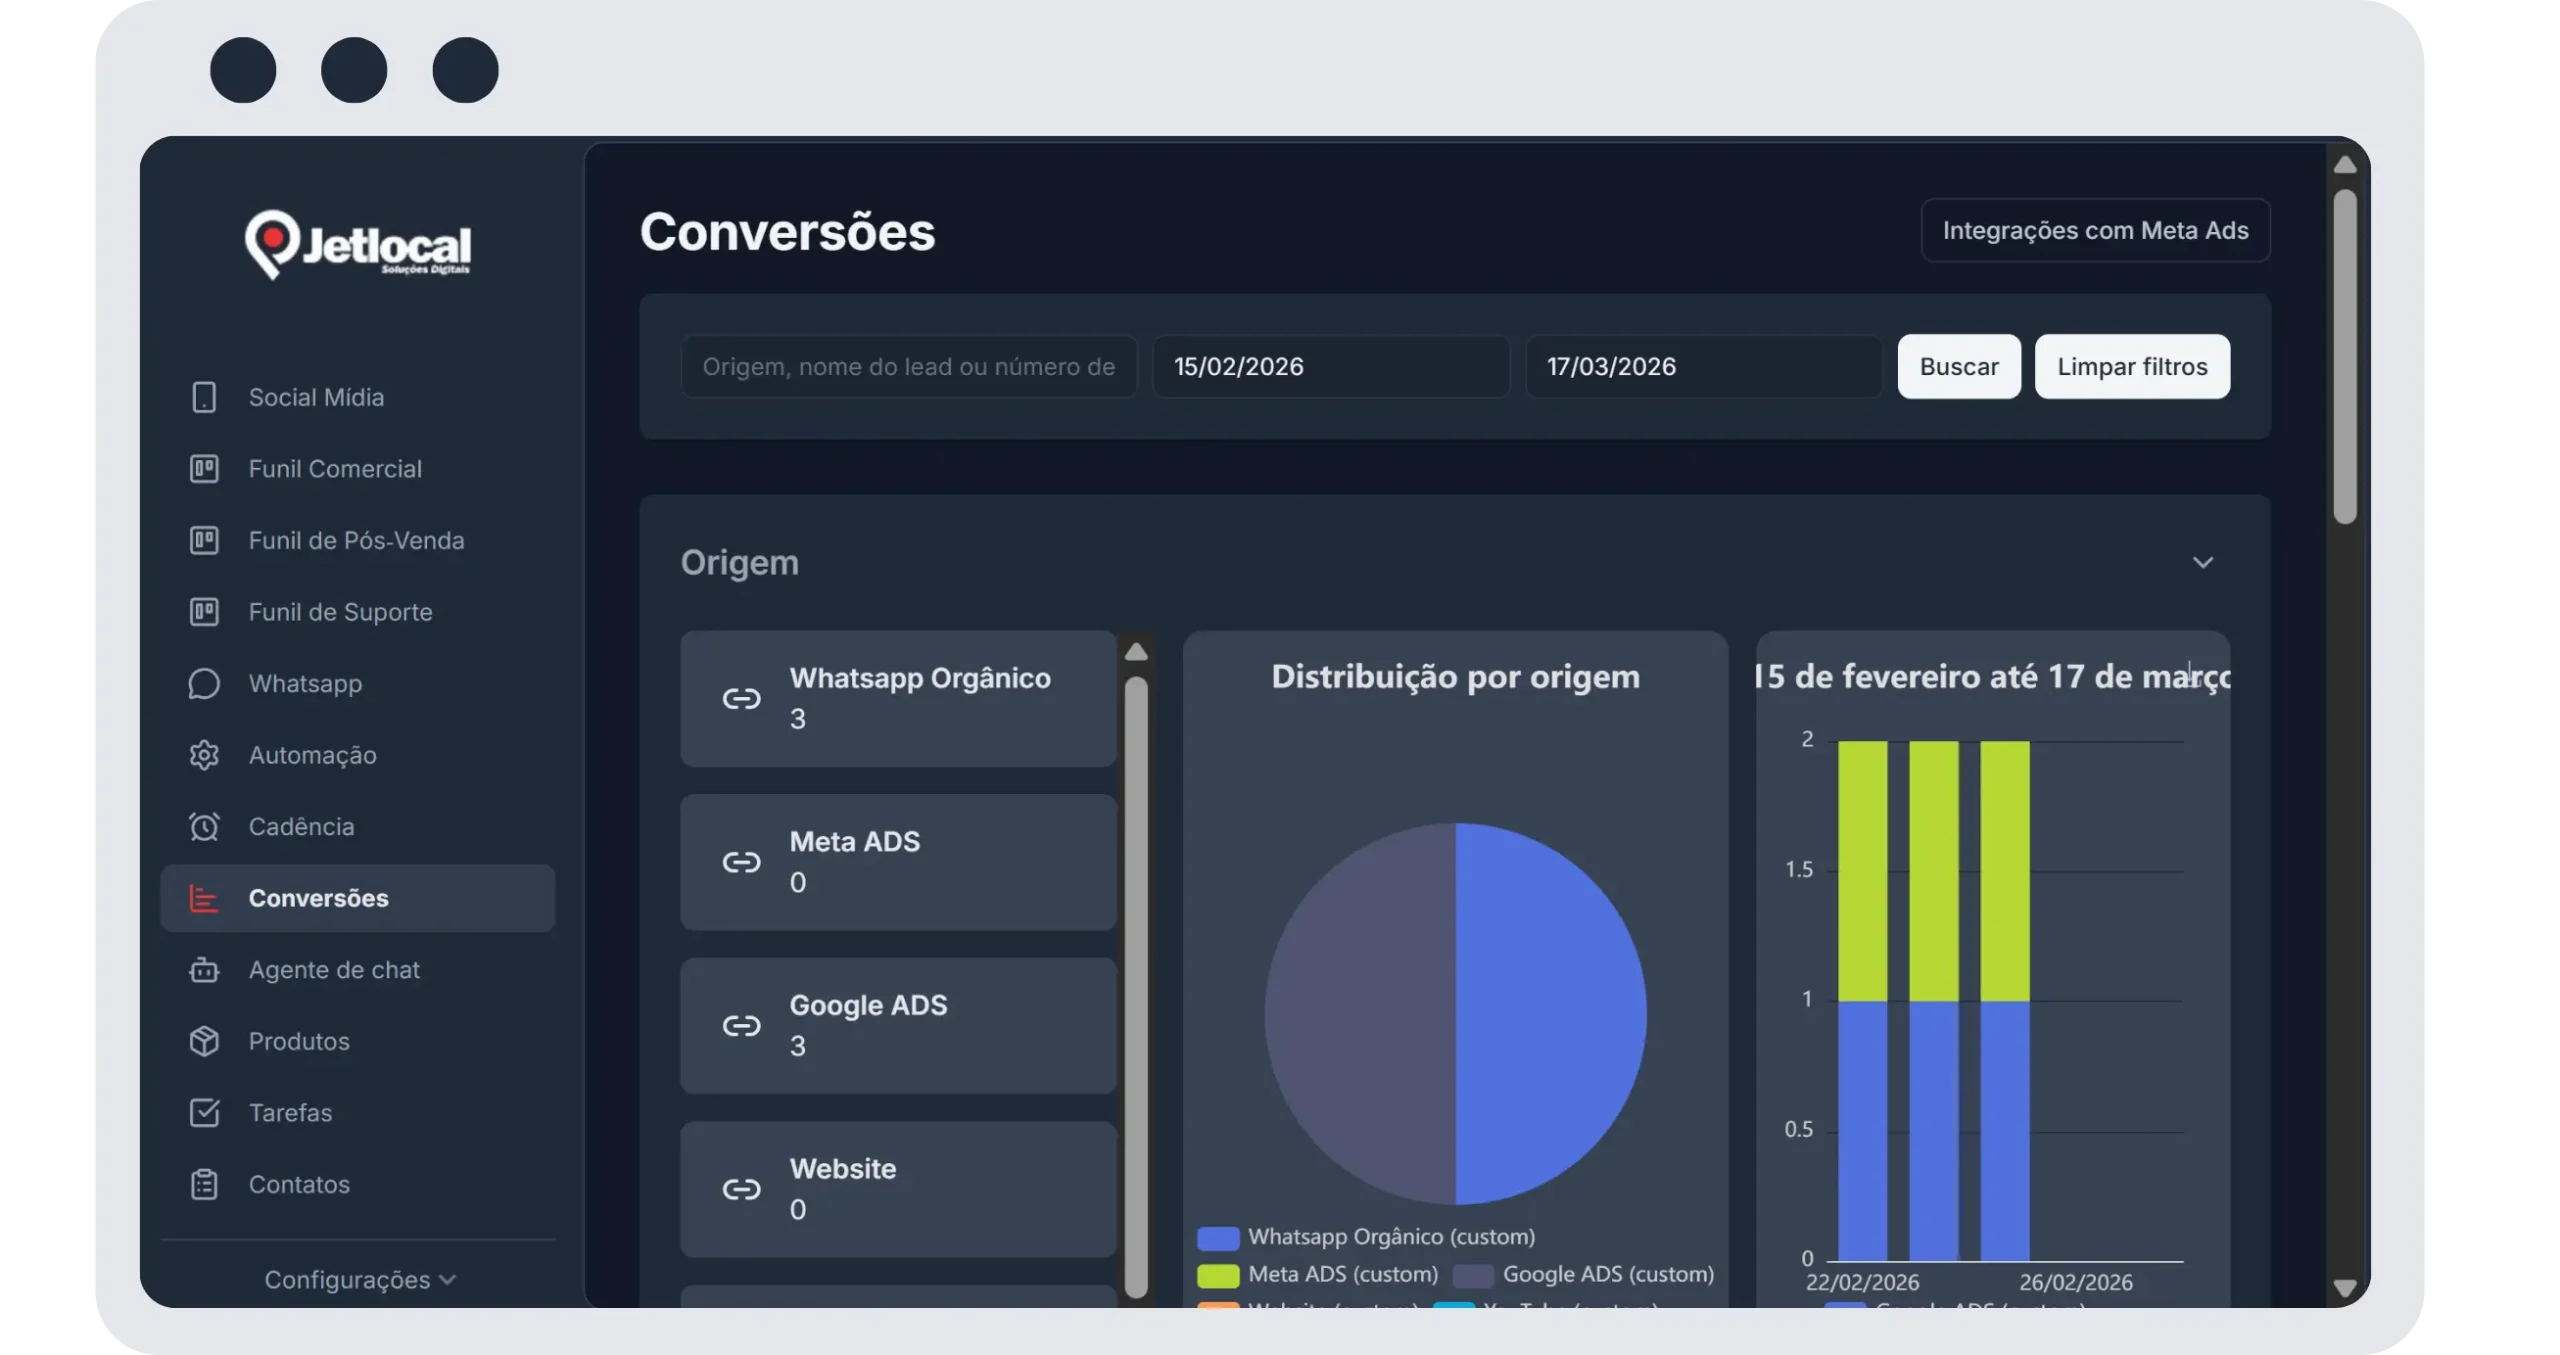2560x1355 pixels.
Task: Click the 22/02/2026 bar in chart
Action: tap(1862, 1000)
